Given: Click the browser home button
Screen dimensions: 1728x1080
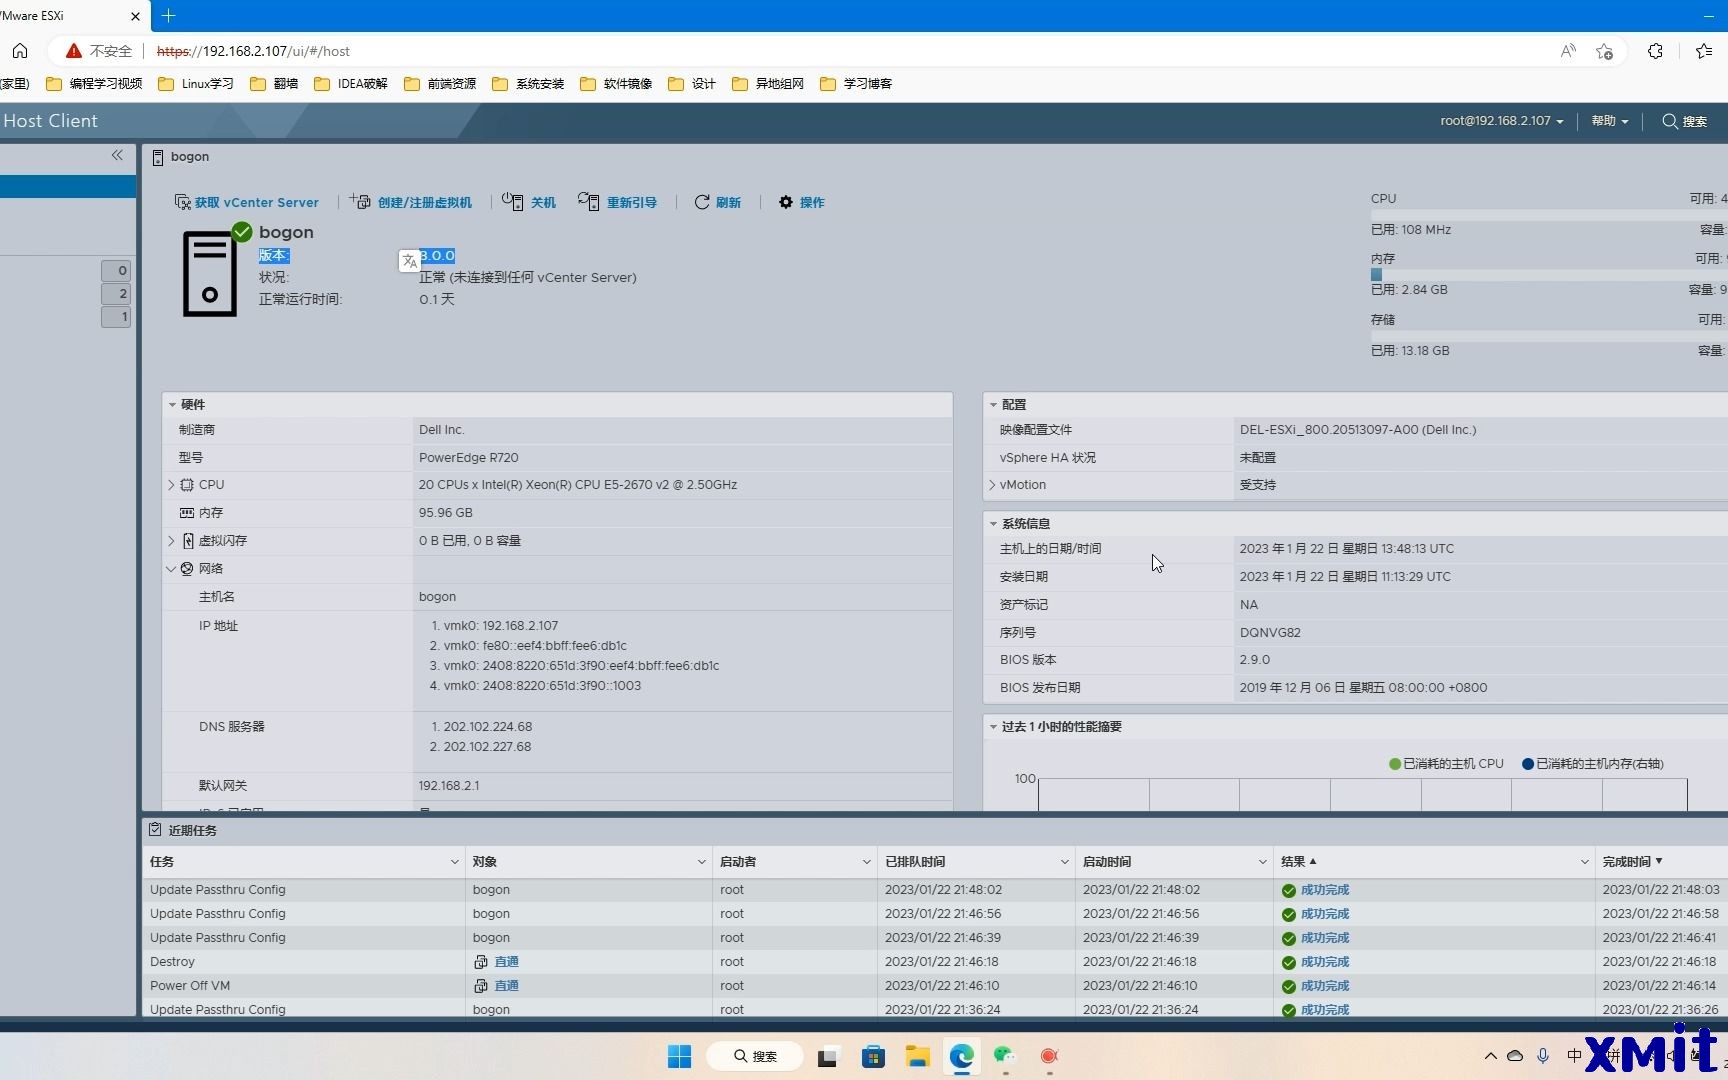Looking at the screenshot, I should (x=20, y=51).
